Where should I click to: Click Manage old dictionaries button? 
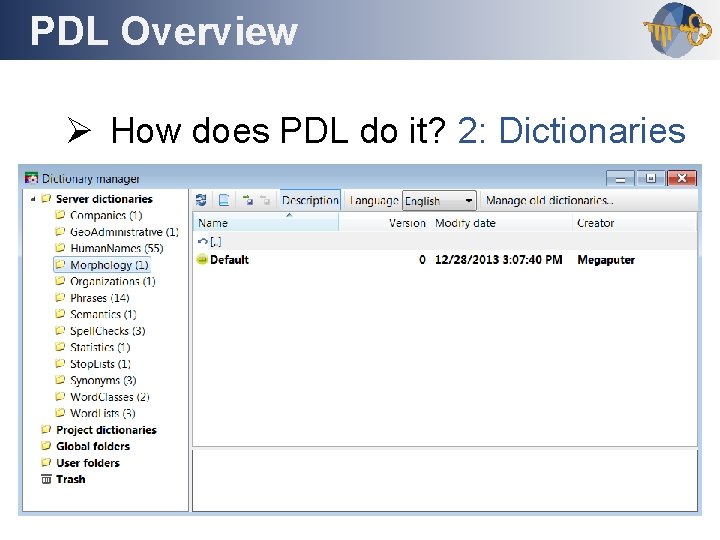(x=549, y=201)
